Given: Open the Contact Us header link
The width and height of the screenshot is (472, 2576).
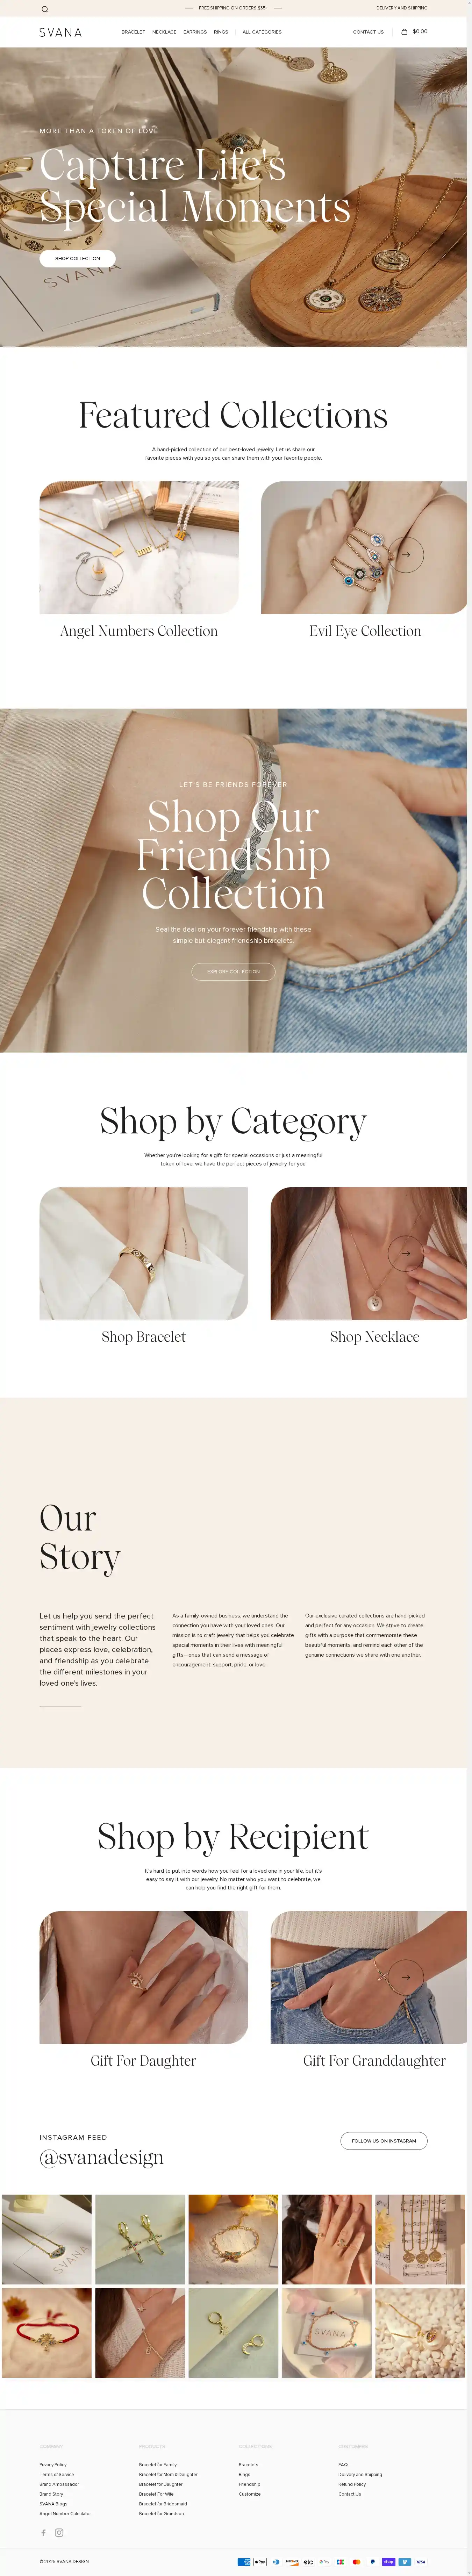Looking at the screenshot, I should (368, 32).
